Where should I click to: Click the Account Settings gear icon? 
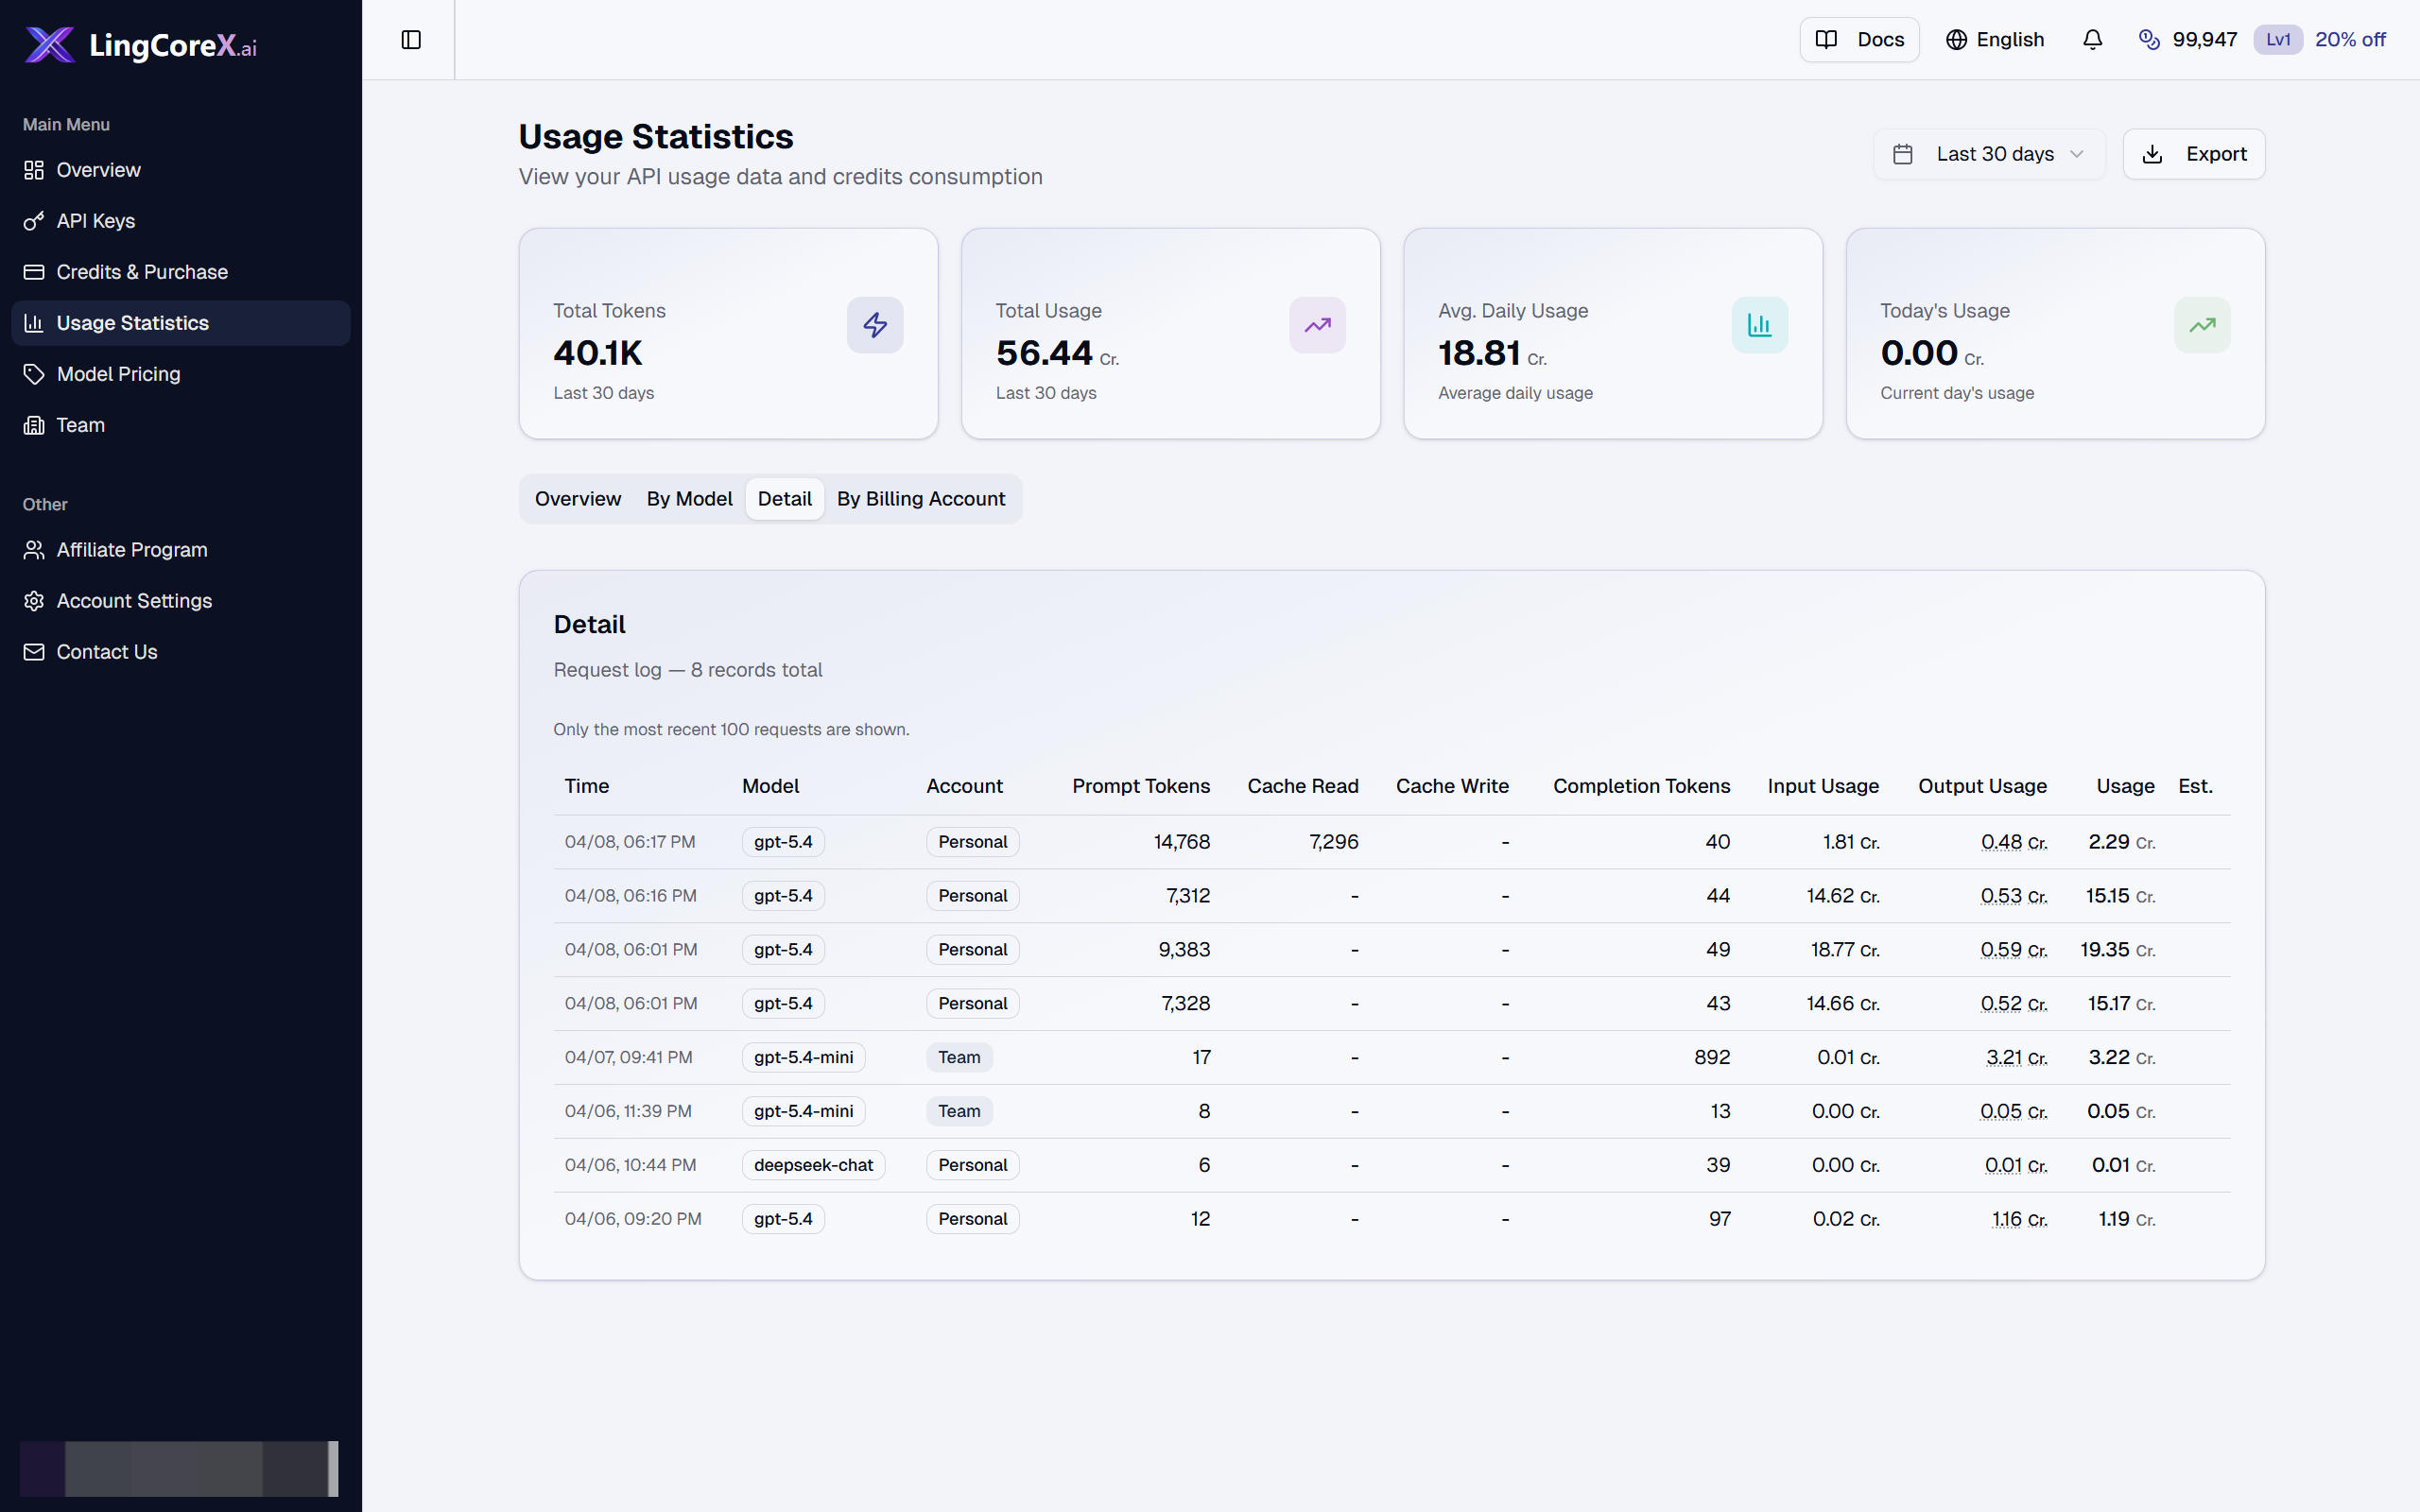click(x=34, y=601)
